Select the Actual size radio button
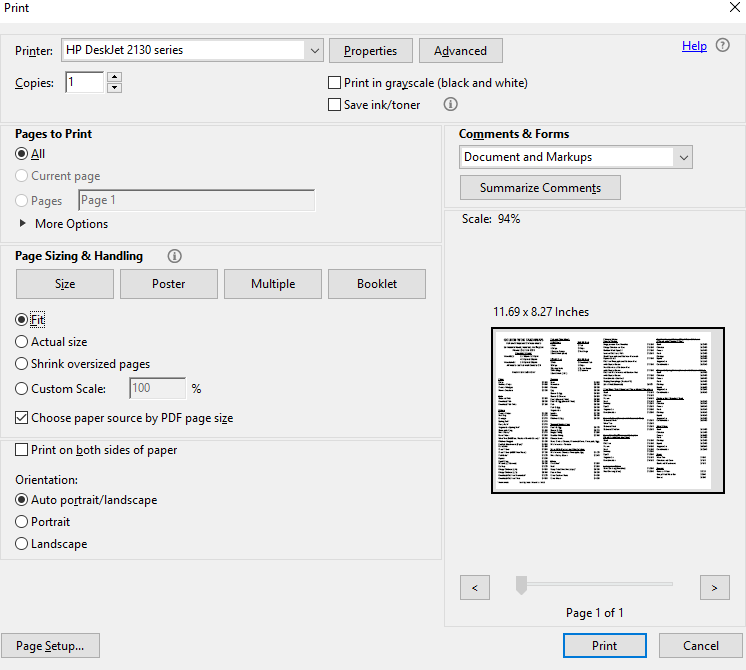This screenshot has height=670, width=746. (23, 342)
